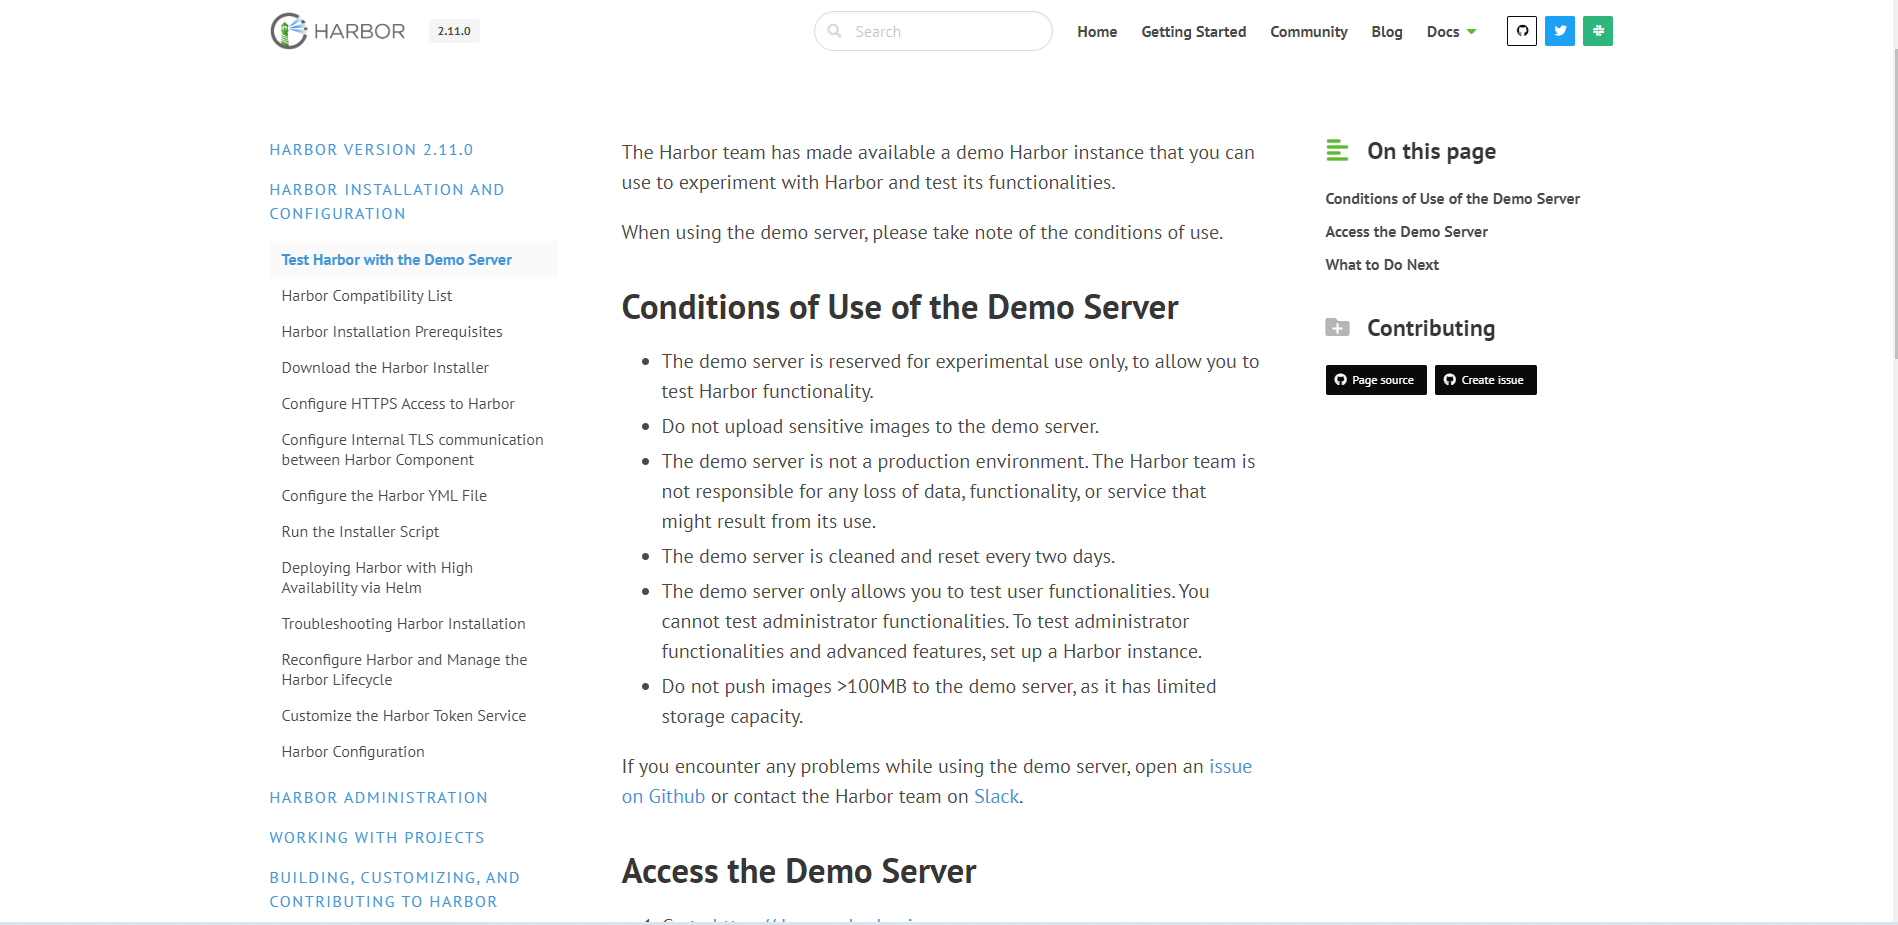The width and height of the screenshot is (1898, 925).
Task: Click the Contributing folder icon
Action: pos(1337,328)
